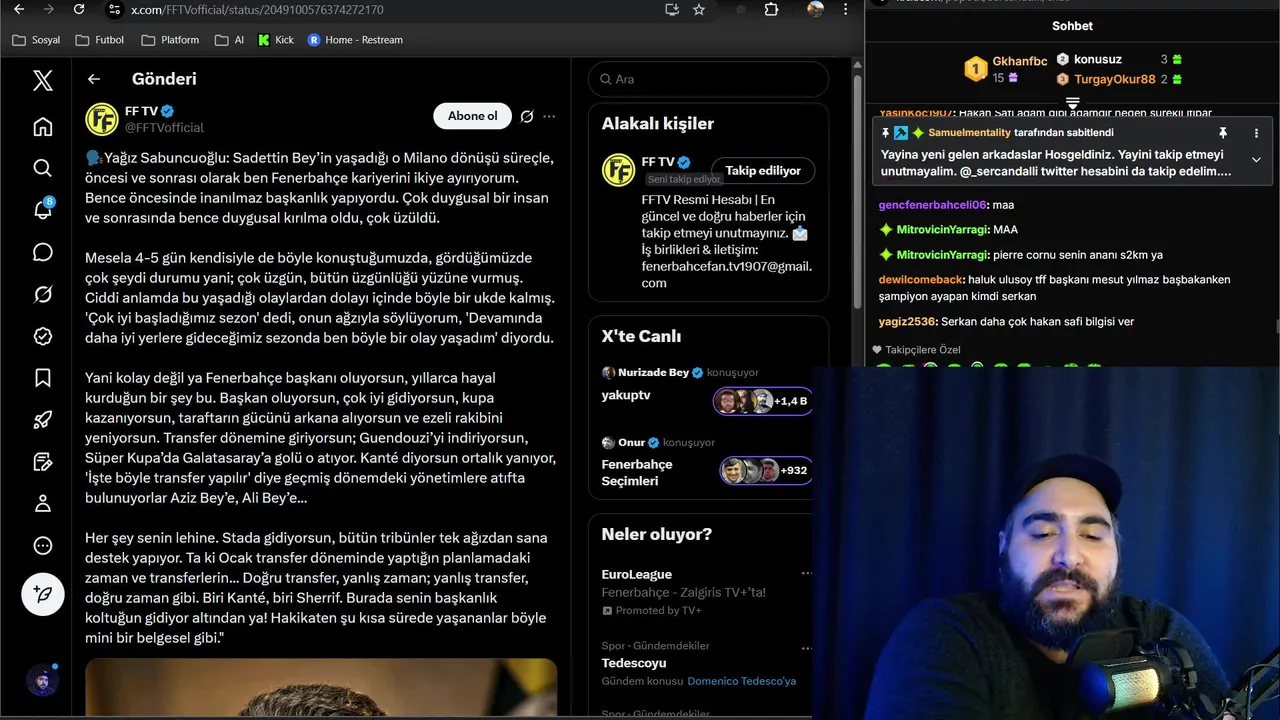Image resolution: width=1280 pixels, height=720 pixels.
Task: Open the account avatar at sidebar bottom
Action: pyautogui.click(x=42, y=682)
